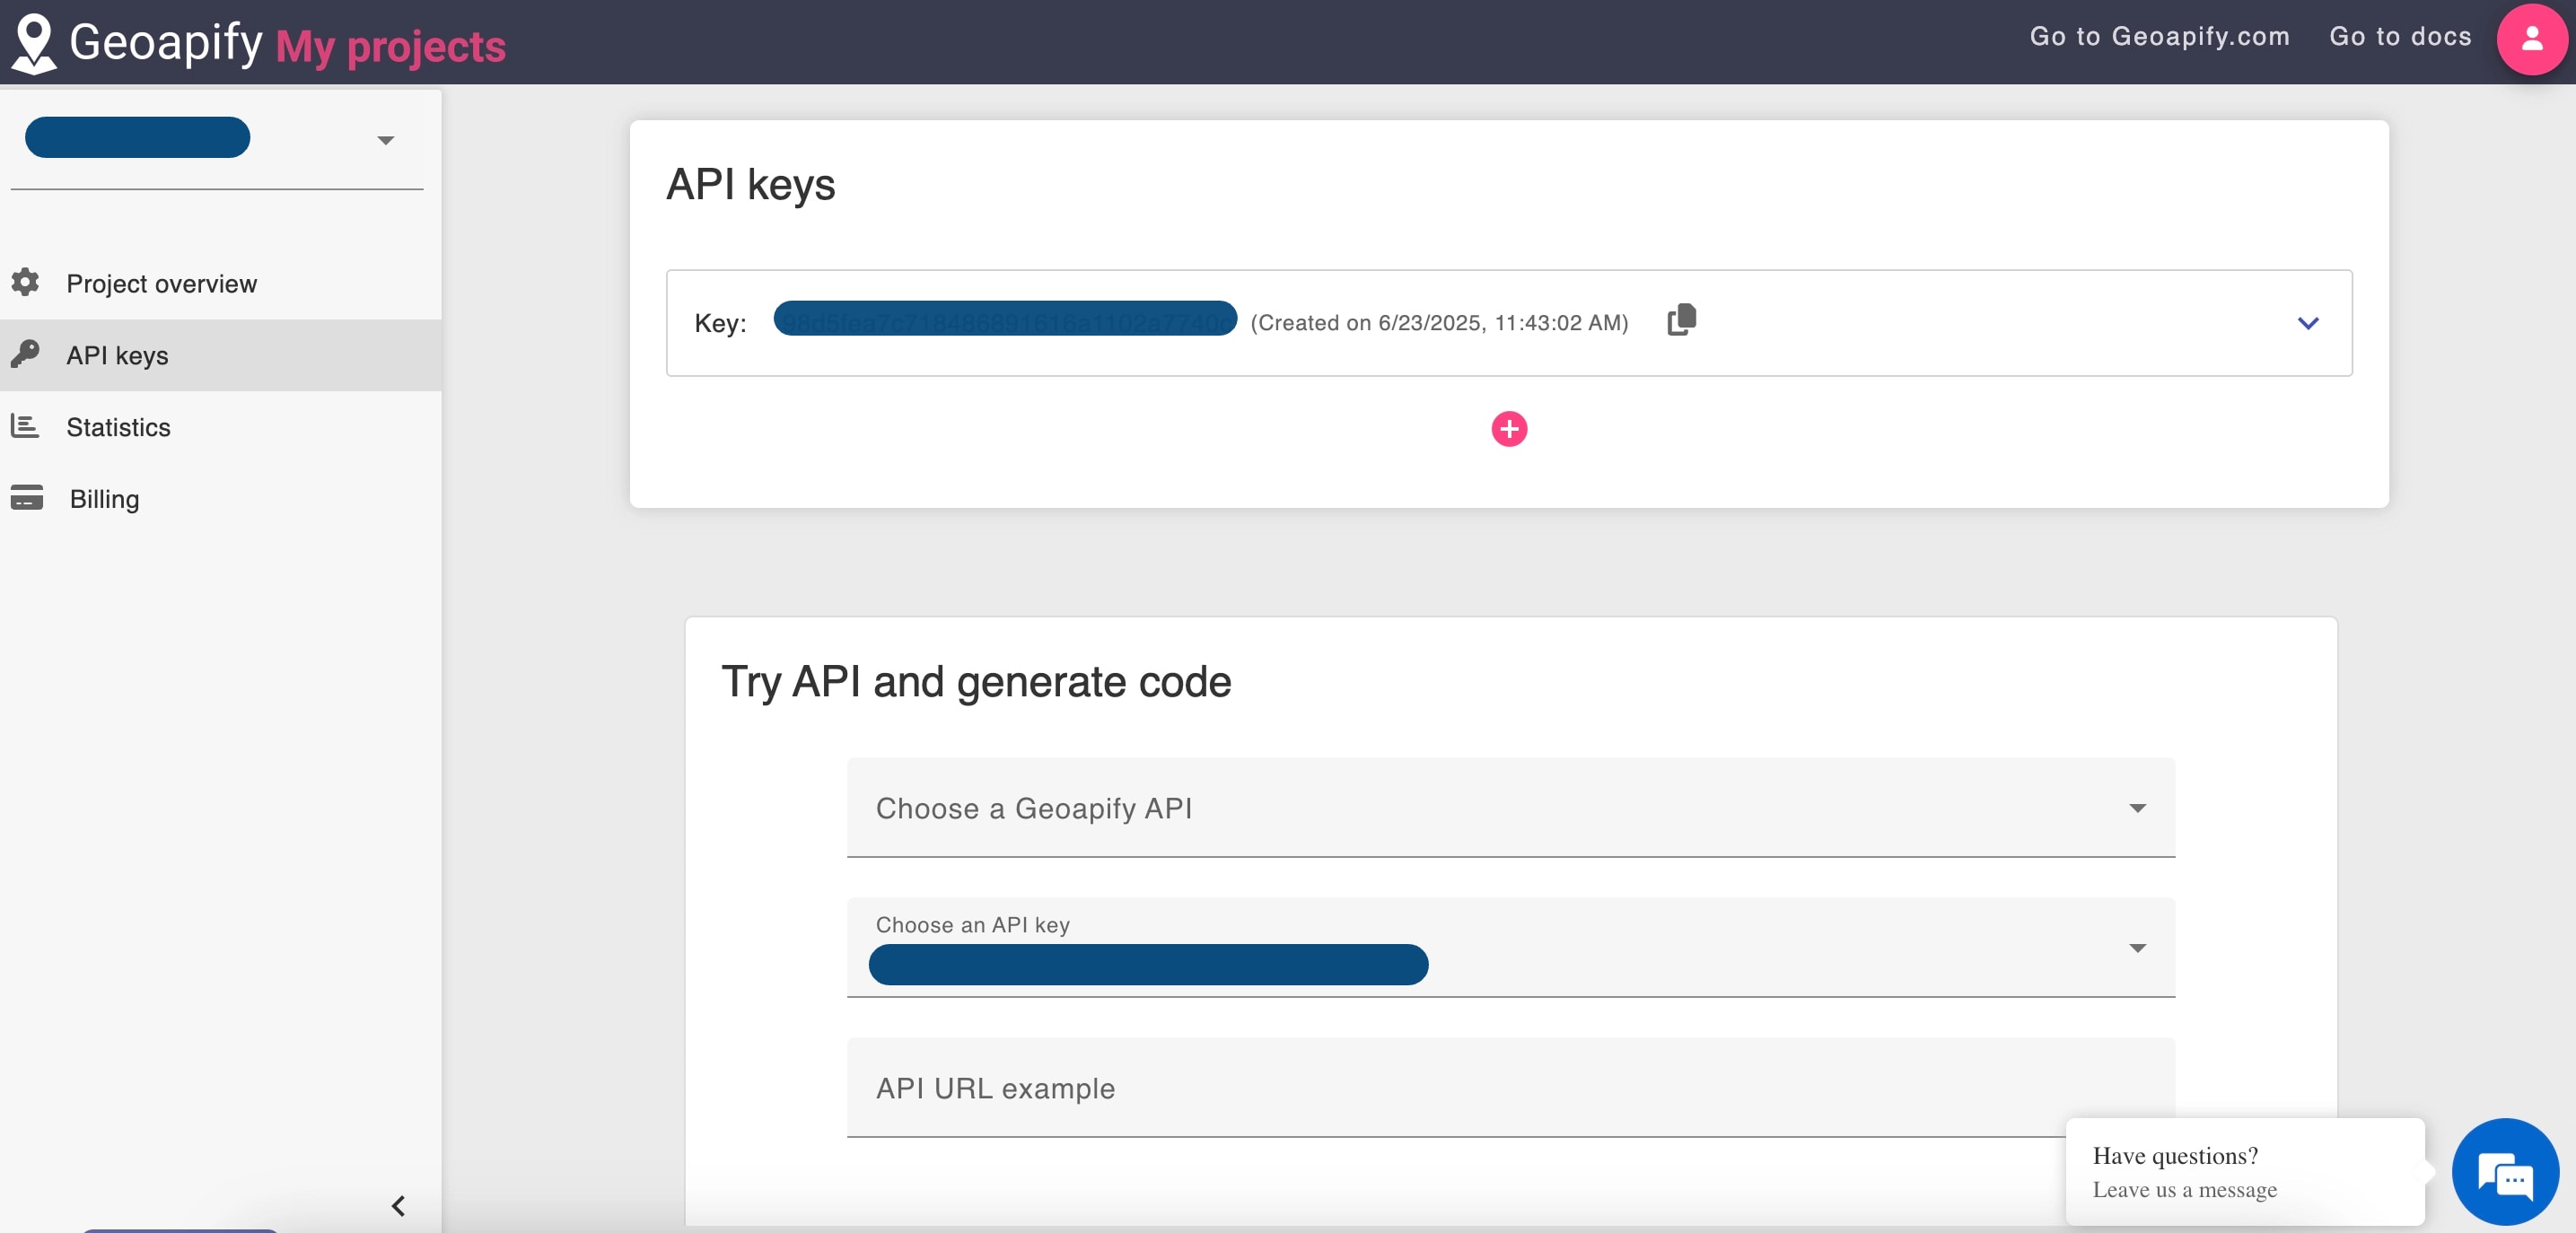Open the project selector dropdown
Screen dimensions: 2576x1233
click(x=216, y=139)
